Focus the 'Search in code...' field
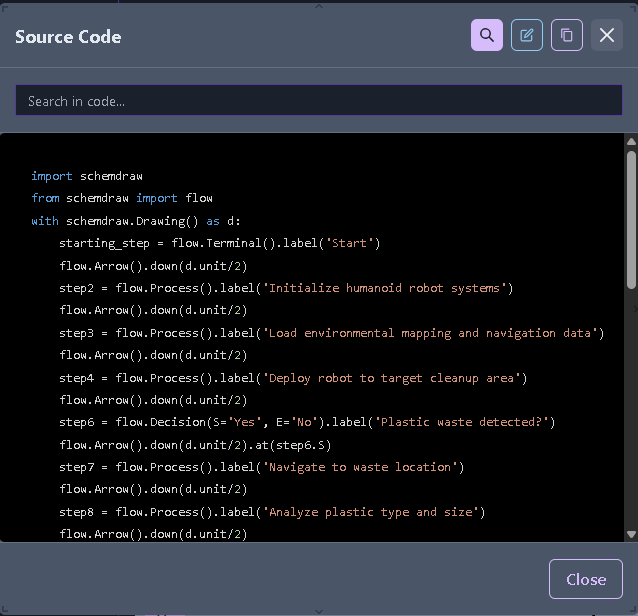This screenshot has height=616, width=638. 319,100
